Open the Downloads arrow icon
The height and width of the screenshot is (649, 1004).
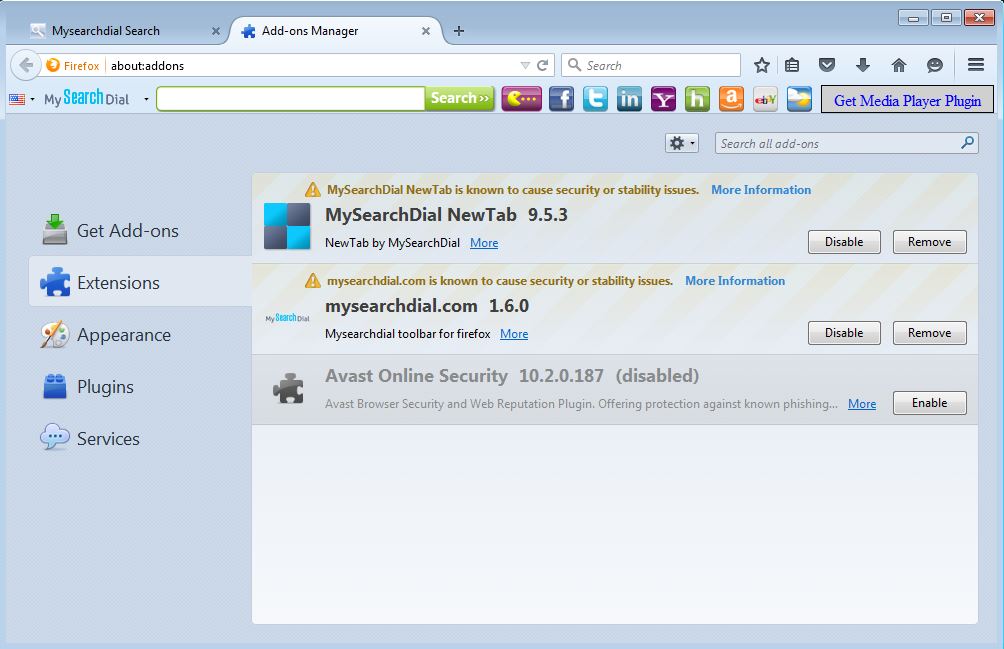pyautogui.click(x=862, y=65)
